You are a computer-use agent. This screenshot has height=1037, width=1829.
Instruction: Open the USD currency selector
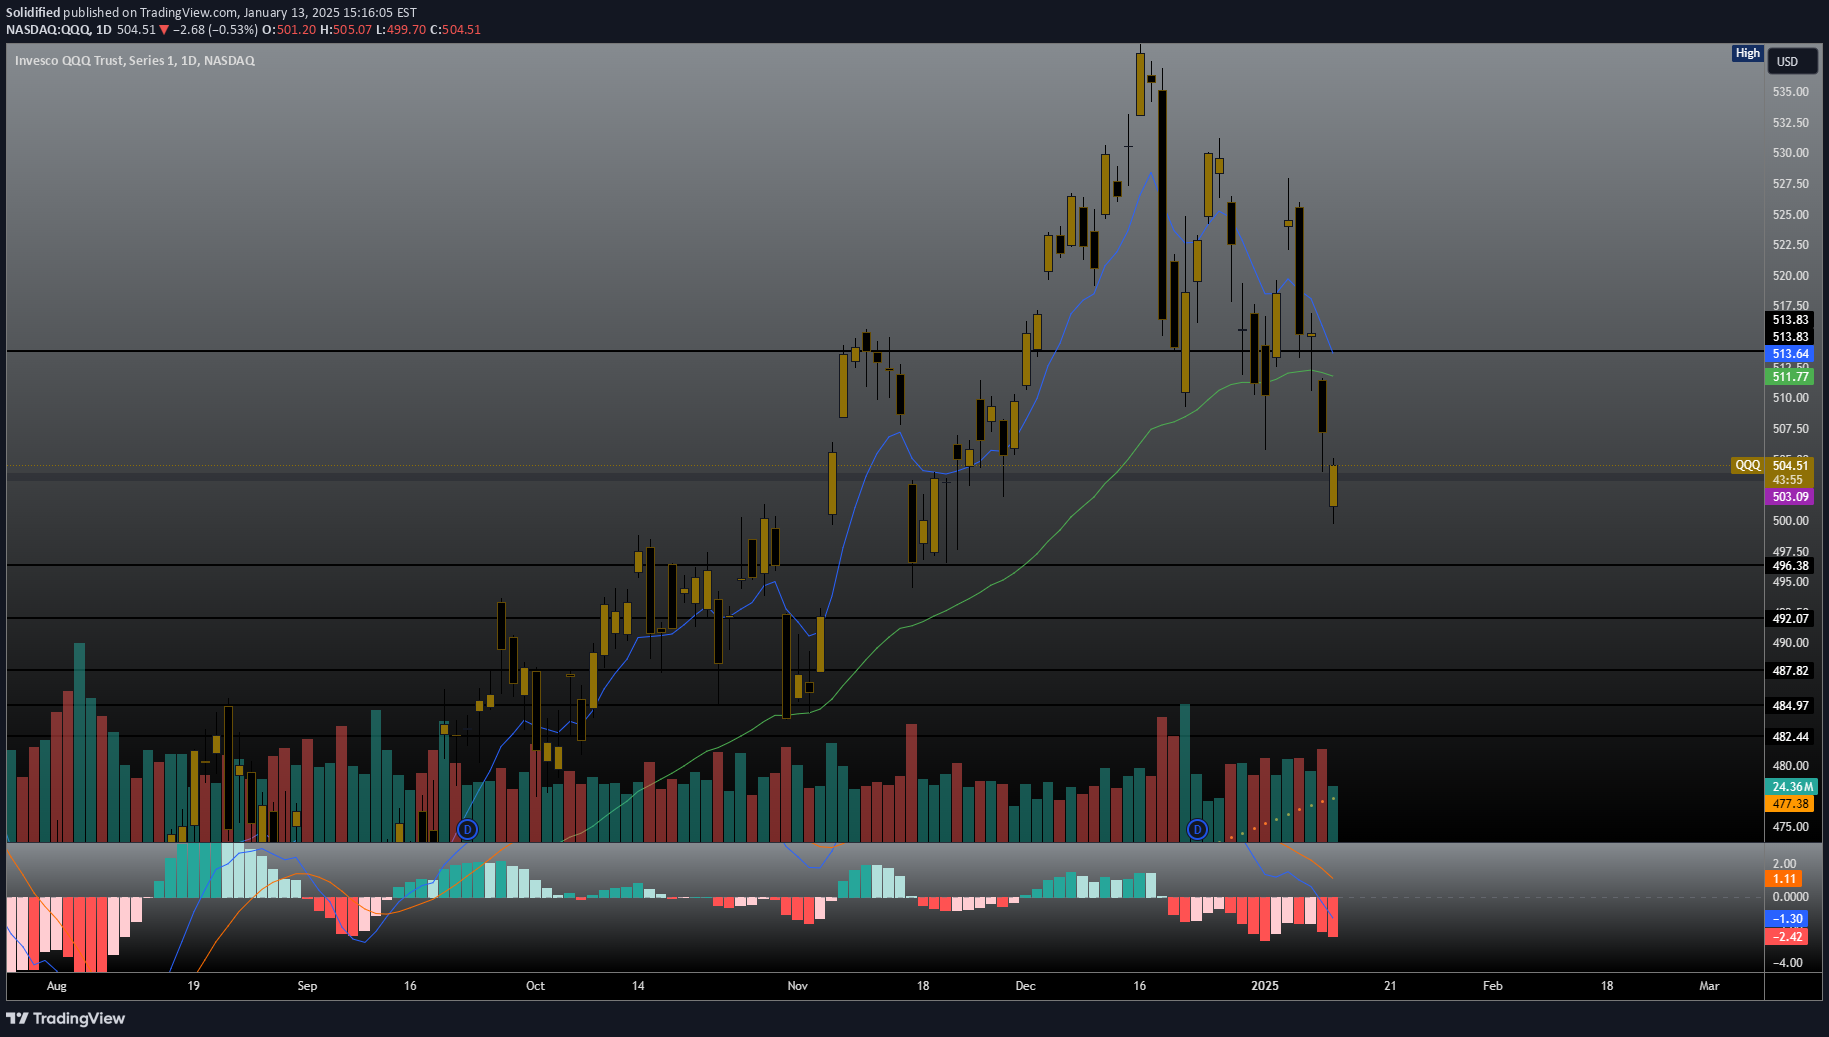coord(1788,62)
